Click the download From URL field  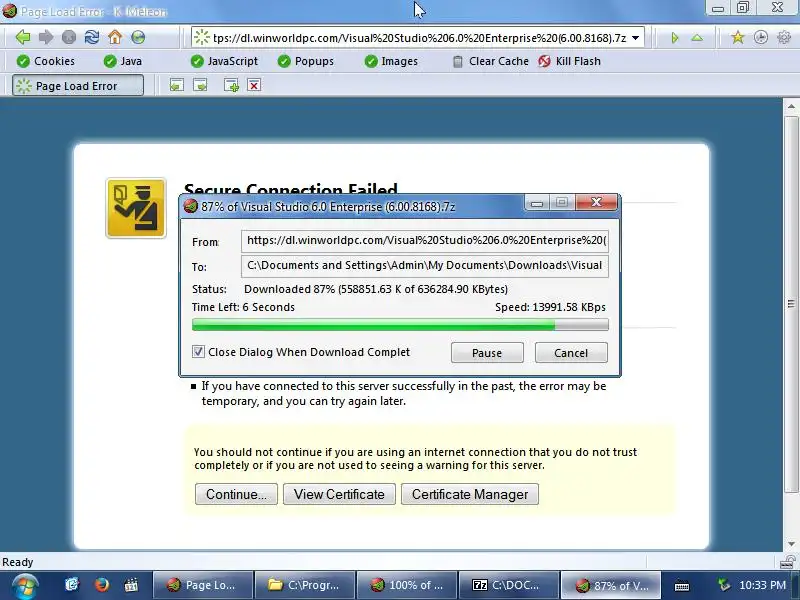click(x=425, y=241)
